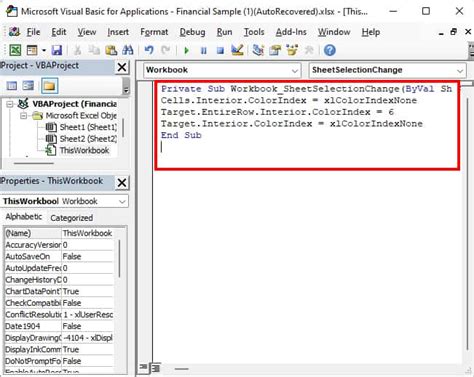Viewport: 474px width, 377px height.
Task: Click the Date1904 property value
Action: point(88,326)
